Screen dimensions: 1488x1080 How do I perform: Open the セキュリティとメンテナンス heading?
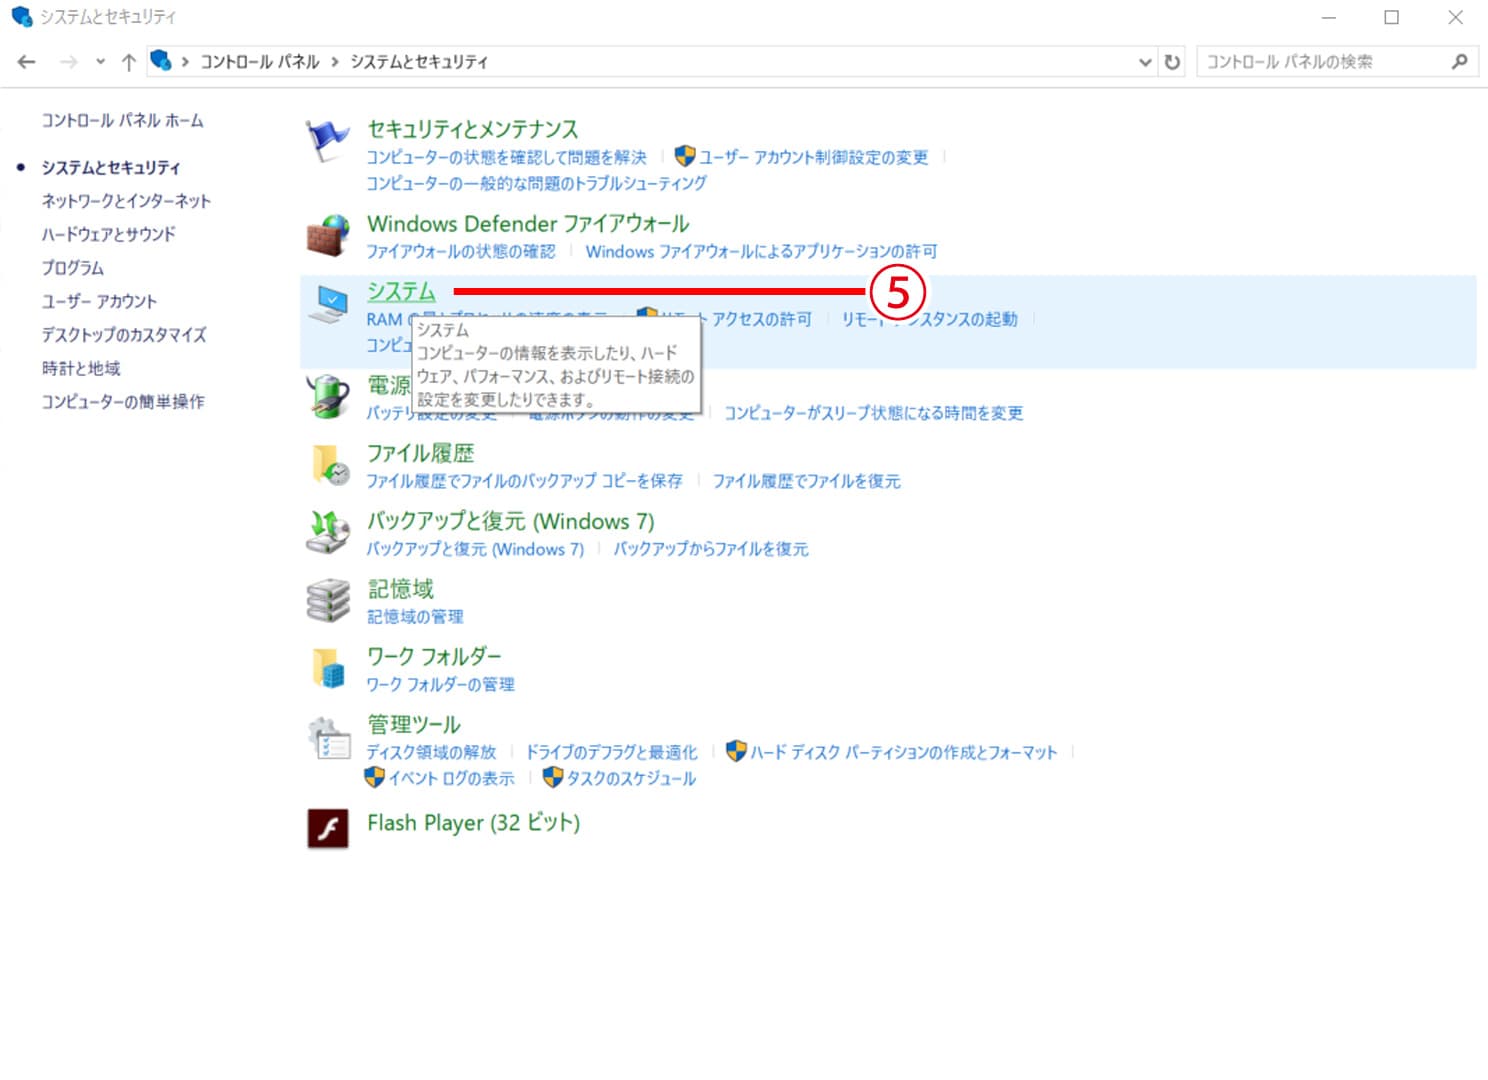473,129
